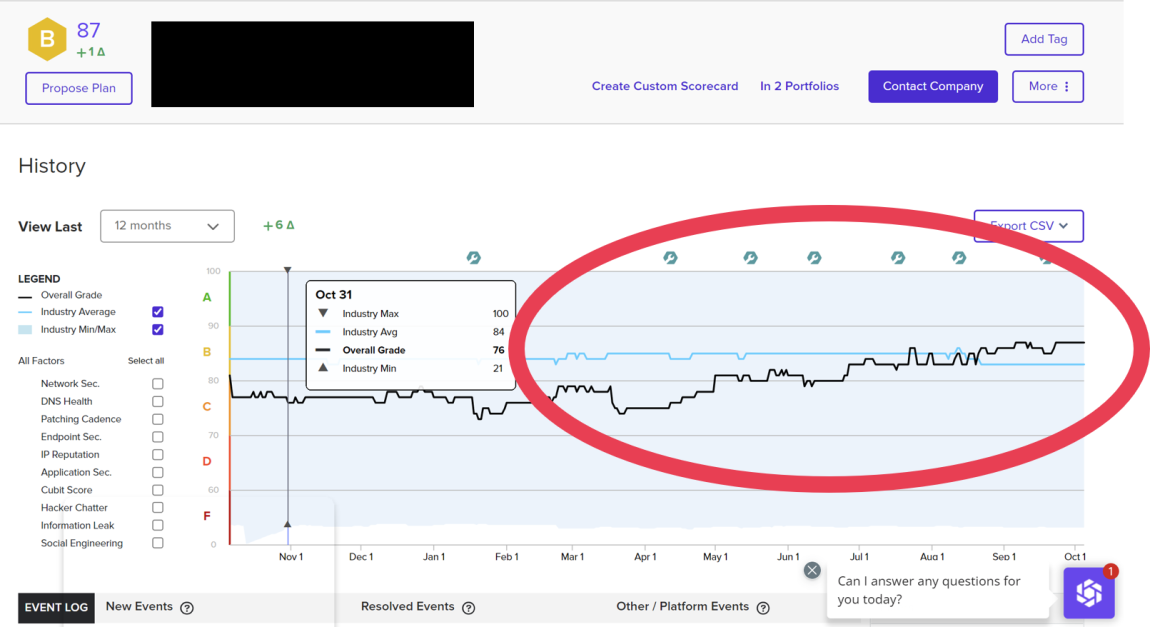The height and width of the screenshot is (627, 1150).
Task: Click the Contact Company button
Action: (933, 87)
